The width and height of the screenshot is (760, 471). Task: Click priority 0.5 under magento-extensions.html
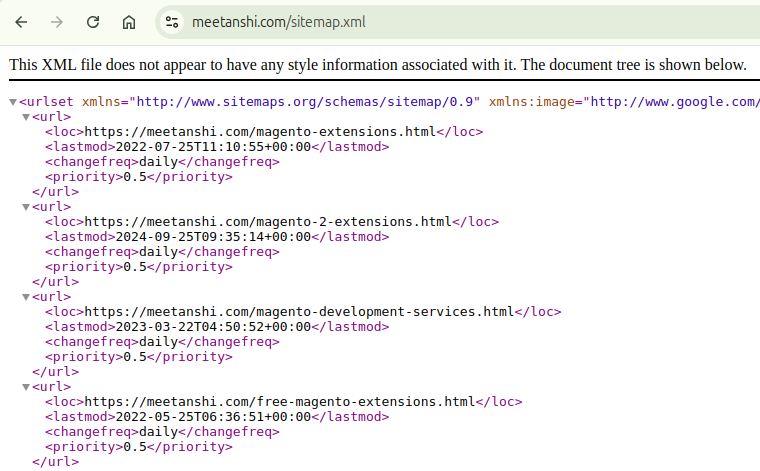tap(135, 177)
